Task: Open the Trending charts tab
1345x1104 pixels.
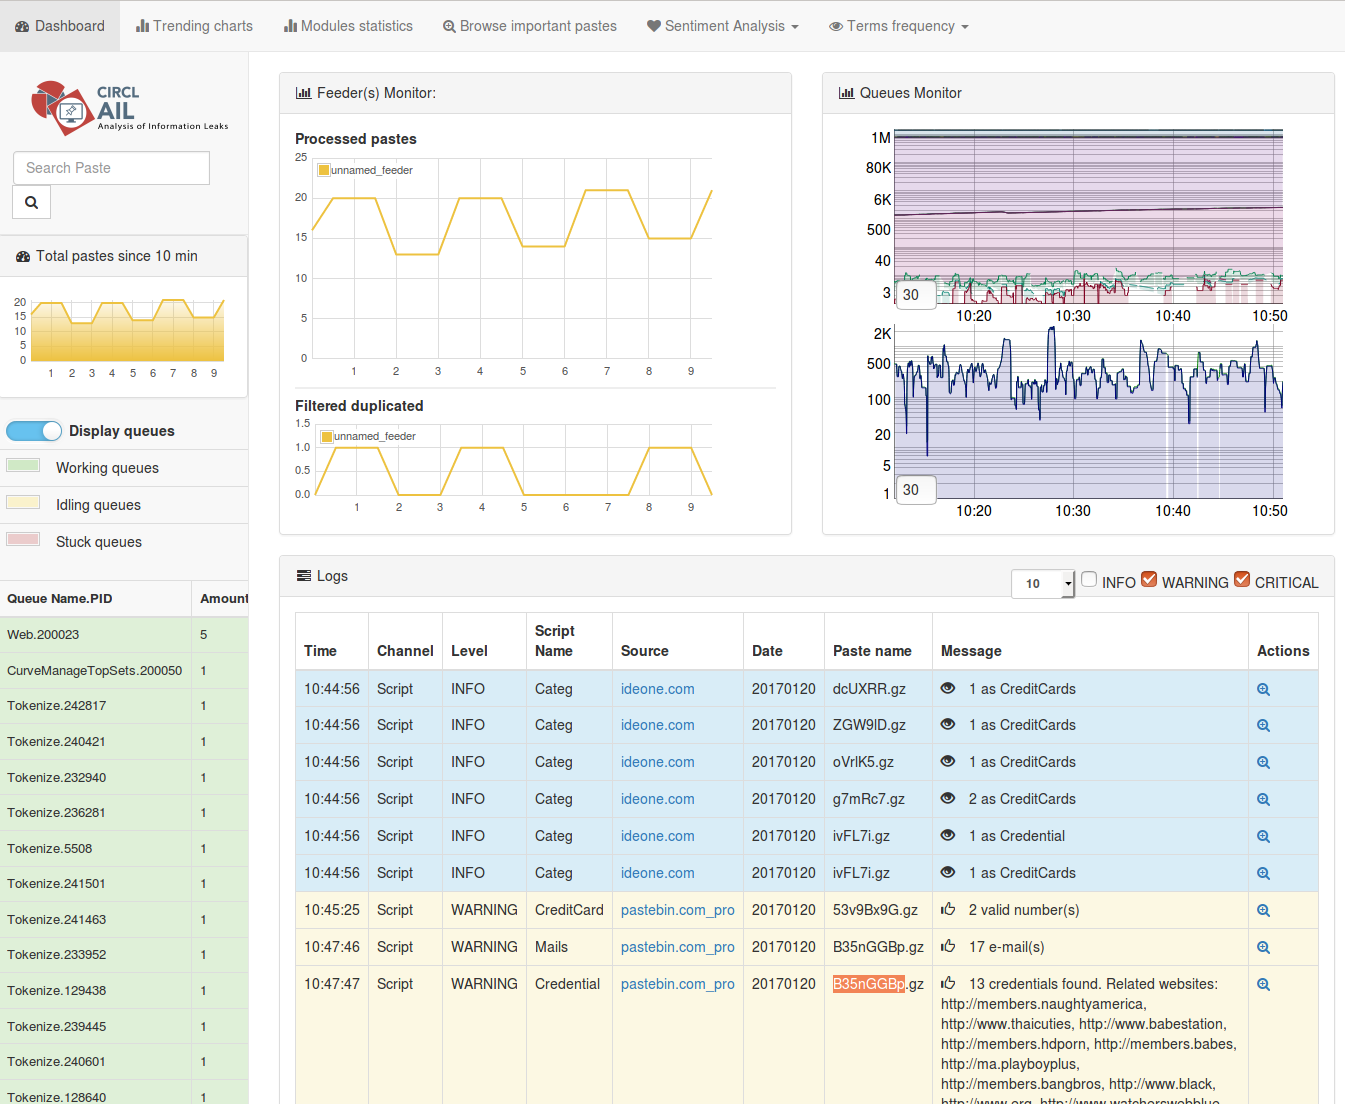Action: [x=194, y=26]
